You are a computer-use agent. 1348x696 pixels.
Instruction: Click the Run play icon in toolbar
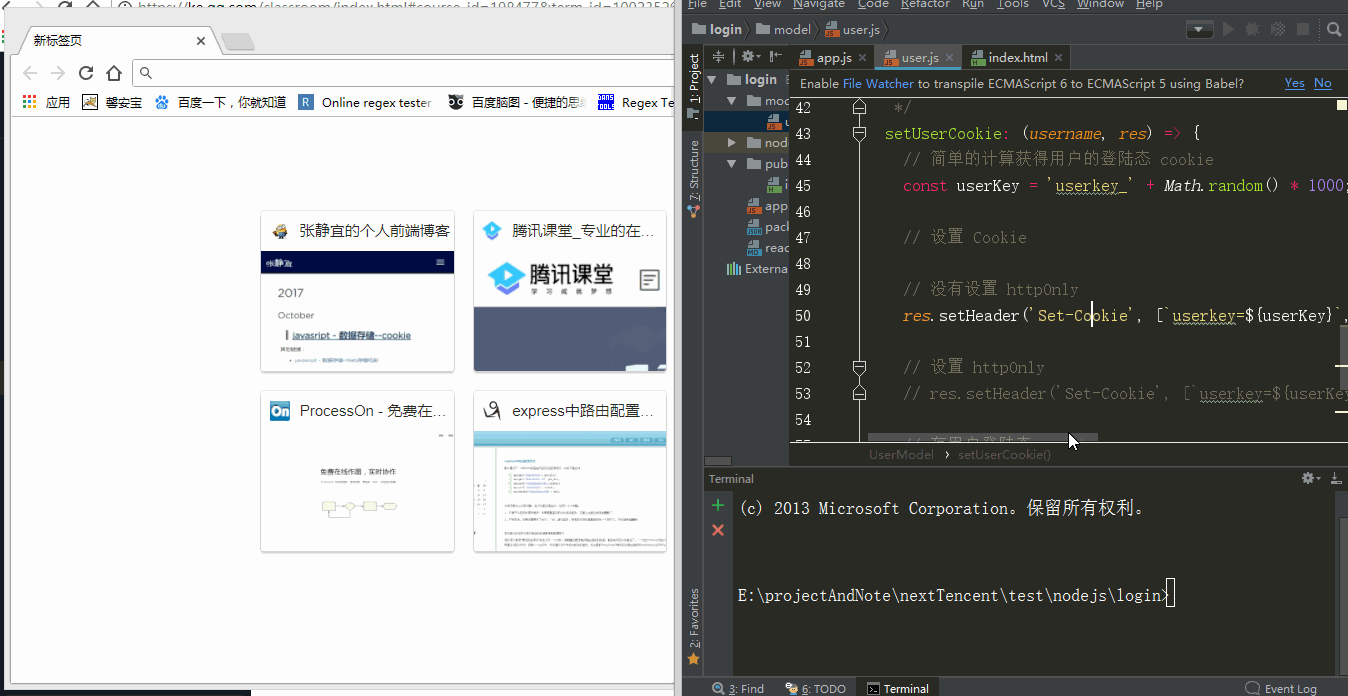(x=1228, y=30)
